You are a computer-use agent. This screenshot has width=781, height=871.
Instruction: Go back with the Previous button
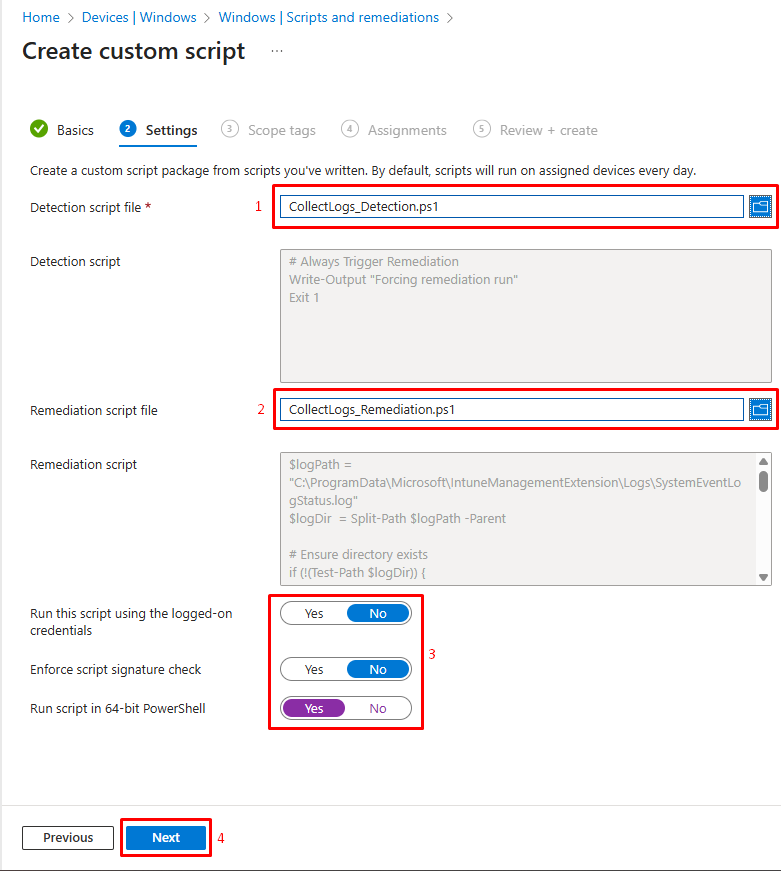pos(68,837)
